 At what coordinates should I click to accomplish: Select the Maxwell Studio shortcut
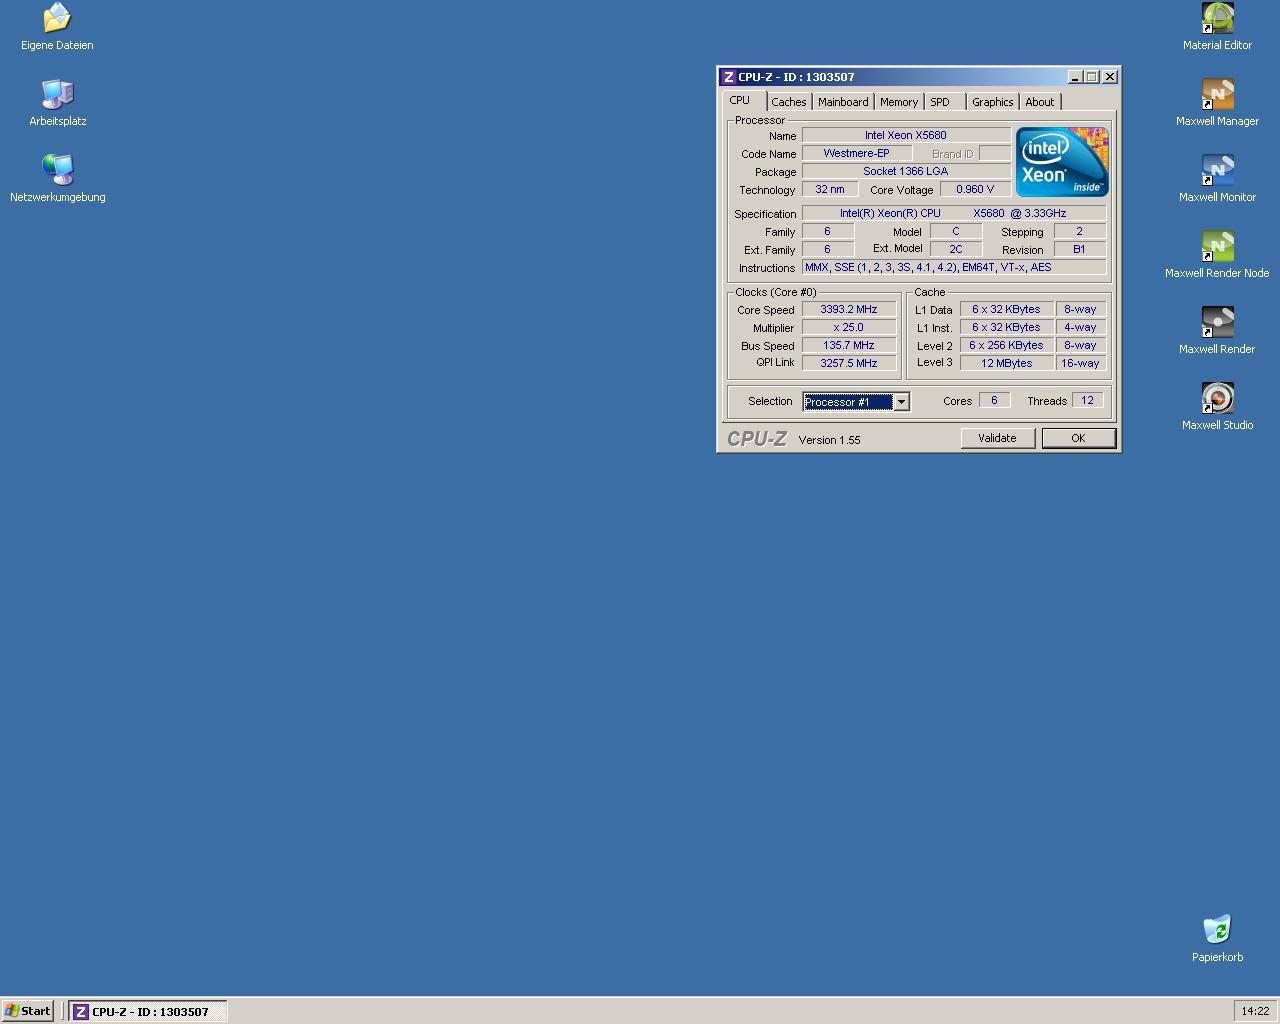pos(1217,407)
